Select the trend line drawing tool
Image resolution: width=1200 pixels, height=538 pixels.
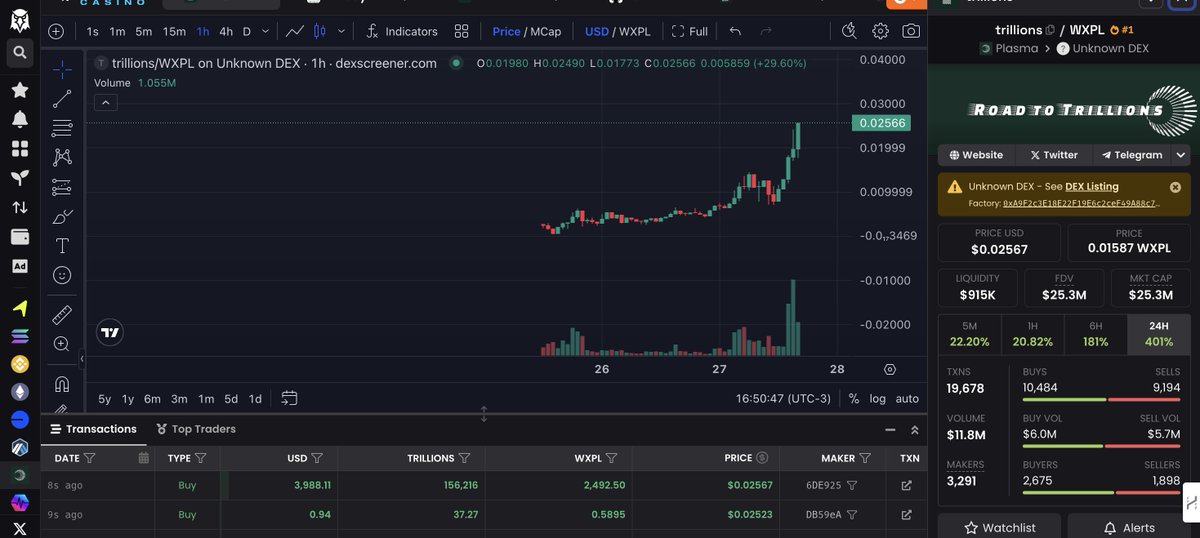click(62, 99)
